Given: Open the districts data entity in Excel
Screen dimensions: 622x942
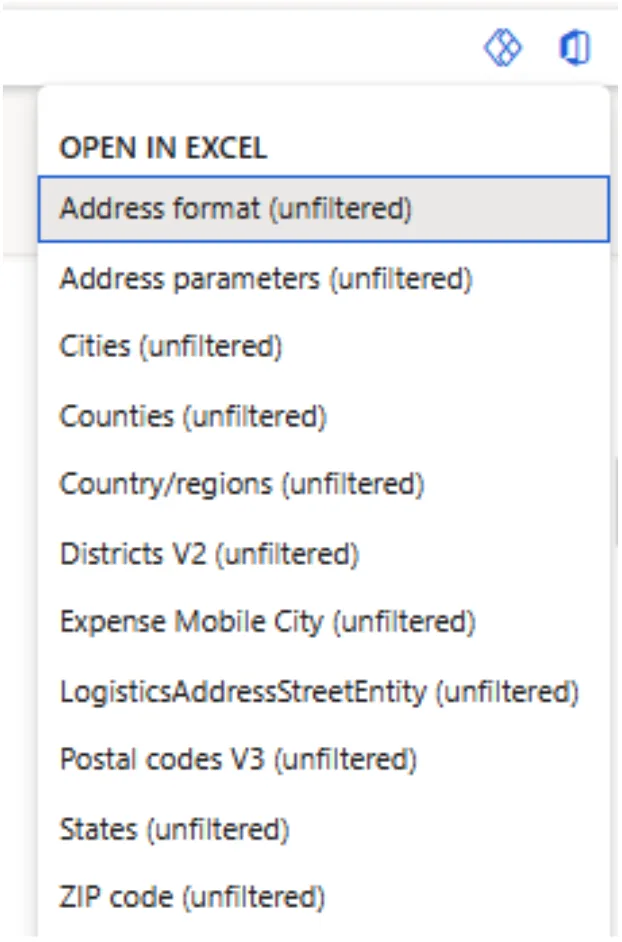Looking at the screenshot, I should (x=209, y=554).
